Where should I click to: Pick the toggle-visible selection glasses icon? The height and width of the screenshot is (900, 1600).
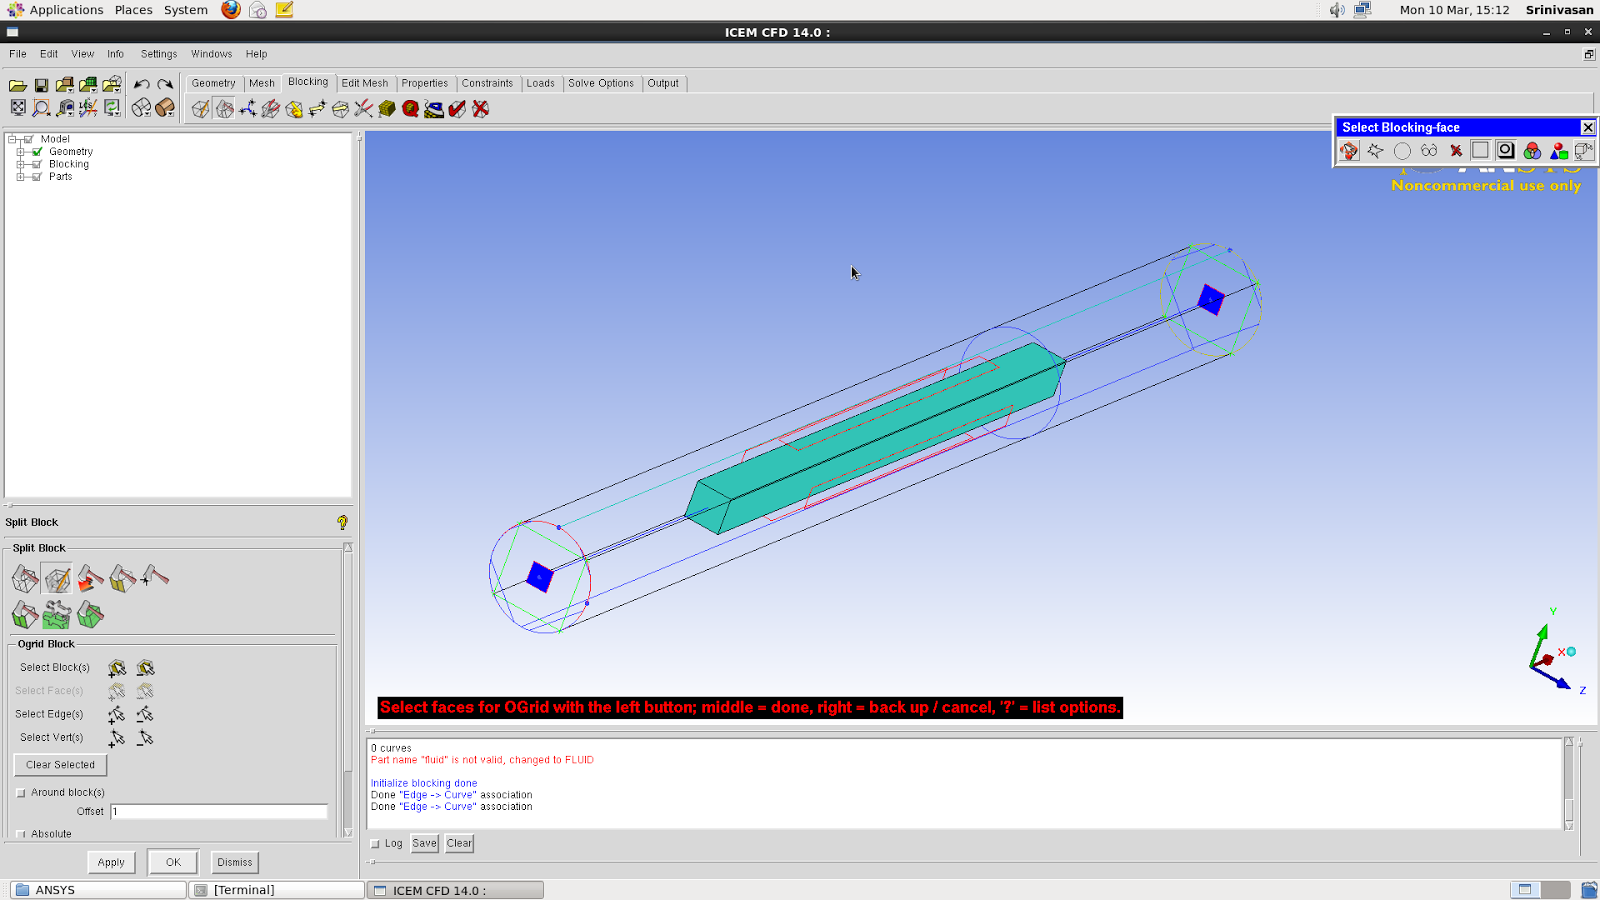1429,151
